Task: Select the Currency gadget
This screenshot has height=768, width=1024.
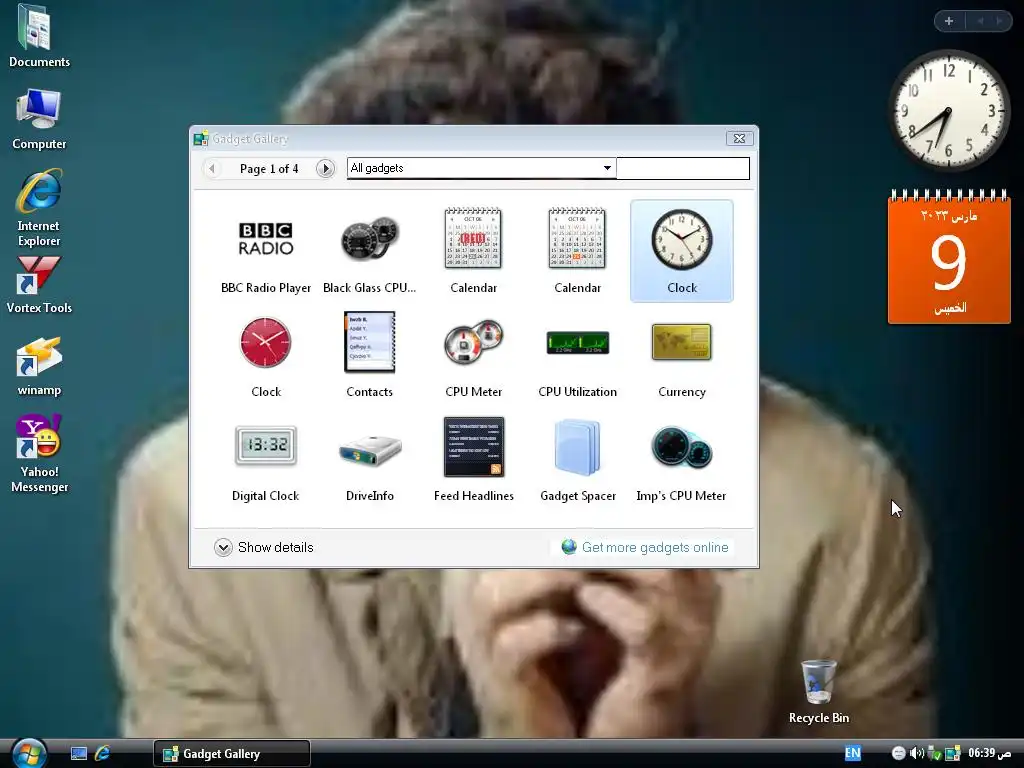Action: (x=682, y=355)
